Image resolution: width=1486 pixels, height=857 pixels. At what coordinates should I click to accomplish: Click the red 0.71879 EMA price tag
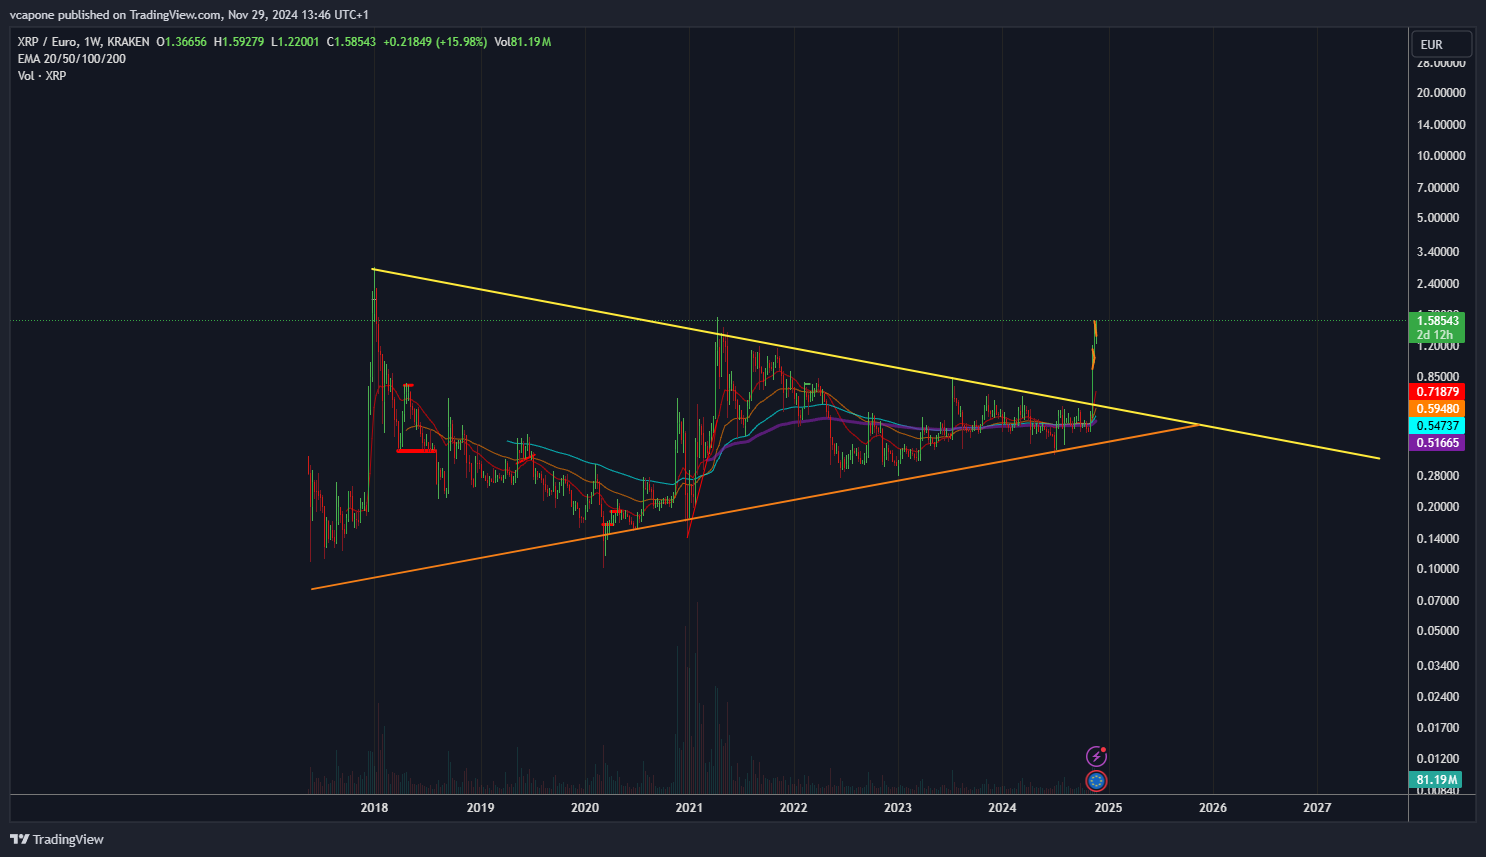(x=1437, y=392)
